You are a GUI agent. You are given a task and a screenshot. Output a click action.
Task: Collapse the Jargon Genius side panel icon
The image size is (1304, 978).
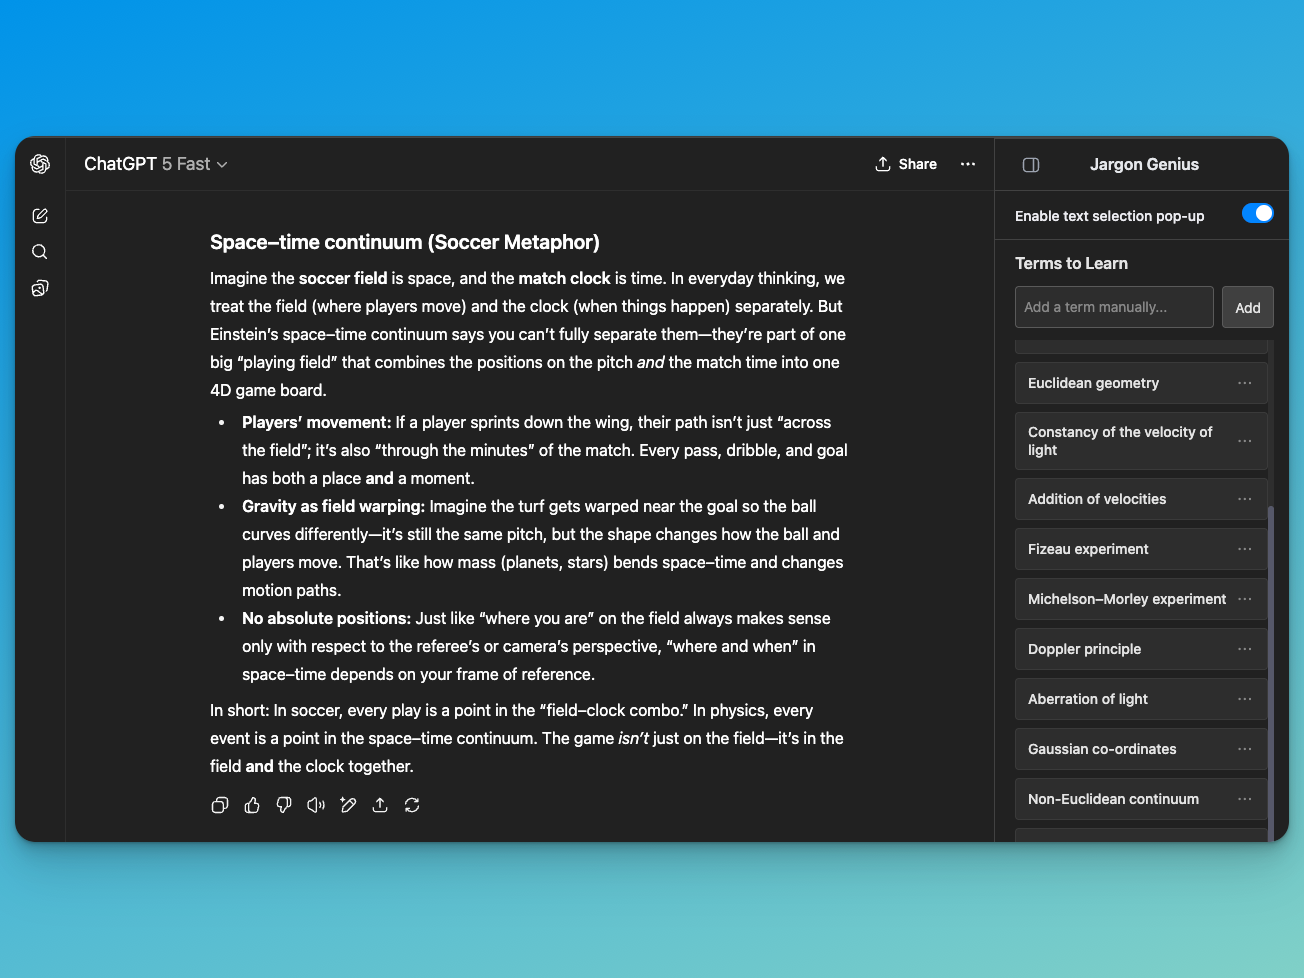tap(1031, 165)
